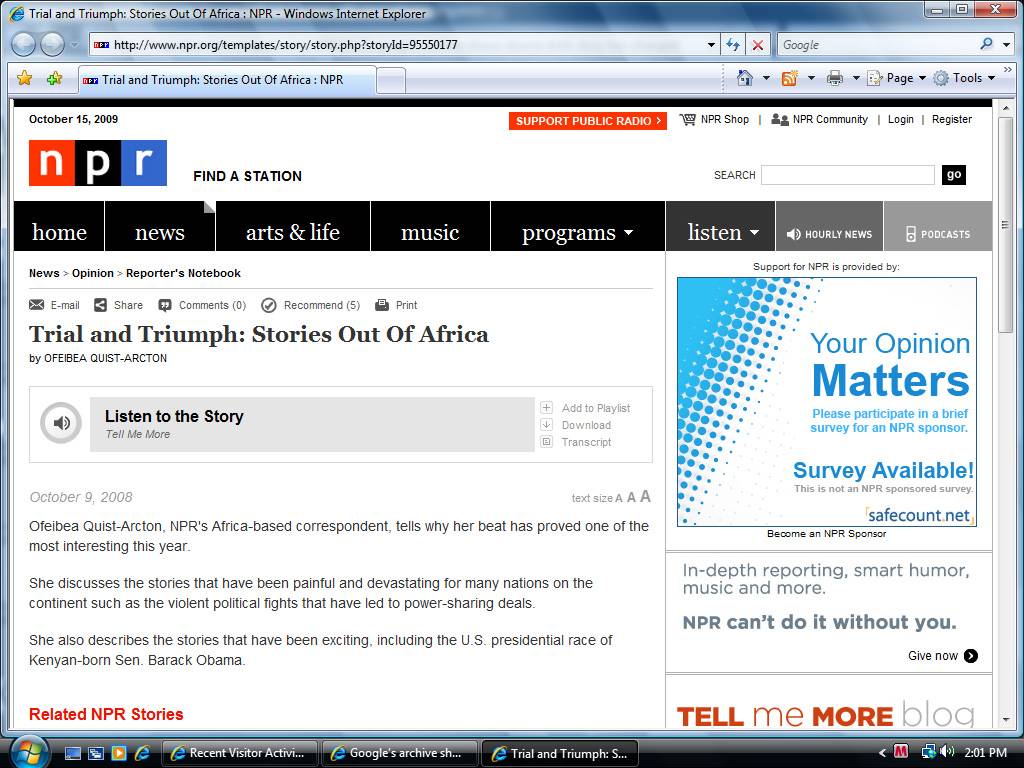Open the Home button dropdown arrow

tap(766, 78)
